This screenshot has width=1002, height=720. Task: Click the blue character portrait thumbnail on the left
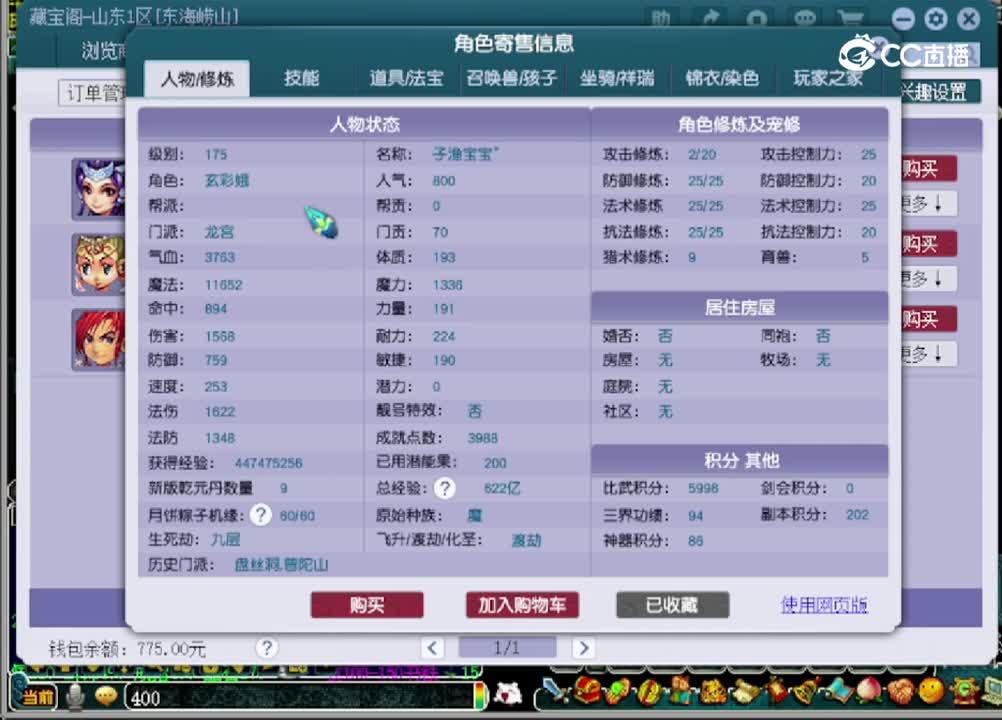pos(98,189)
